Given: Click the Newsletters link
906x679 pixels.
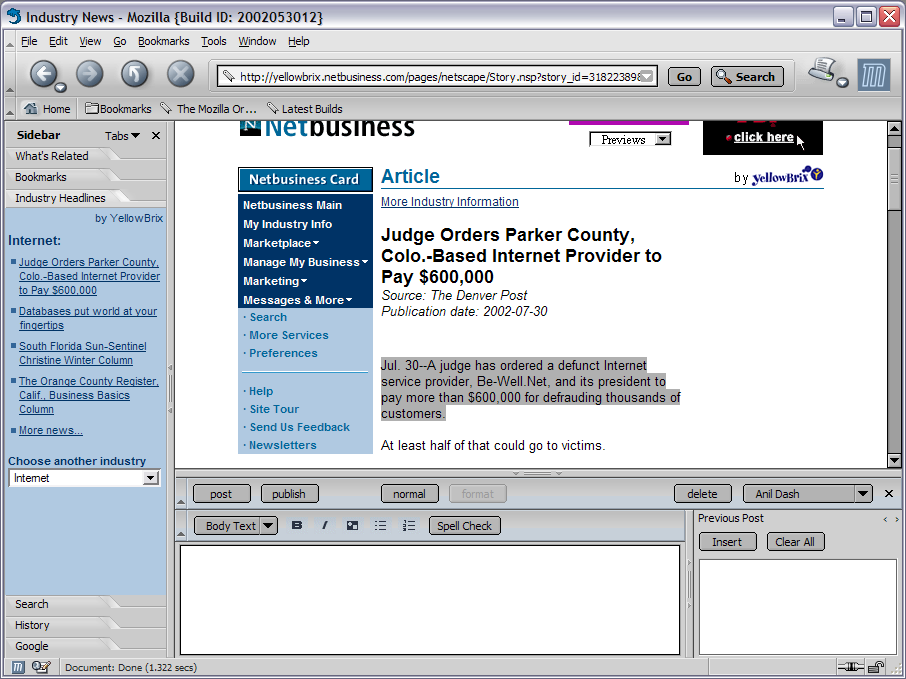Looking at the screenshot, I should (283, 445).
